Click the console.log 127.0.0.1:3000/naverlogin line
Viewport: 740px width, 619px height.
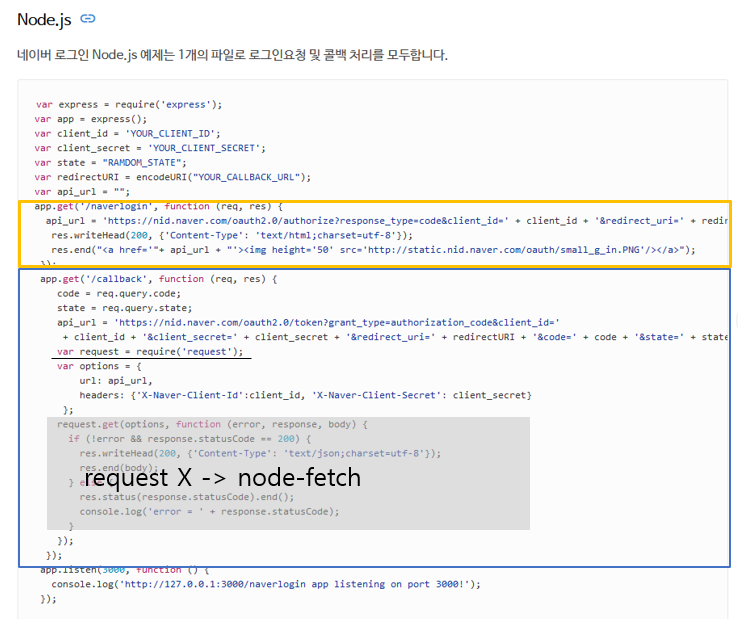coord(266,585)
